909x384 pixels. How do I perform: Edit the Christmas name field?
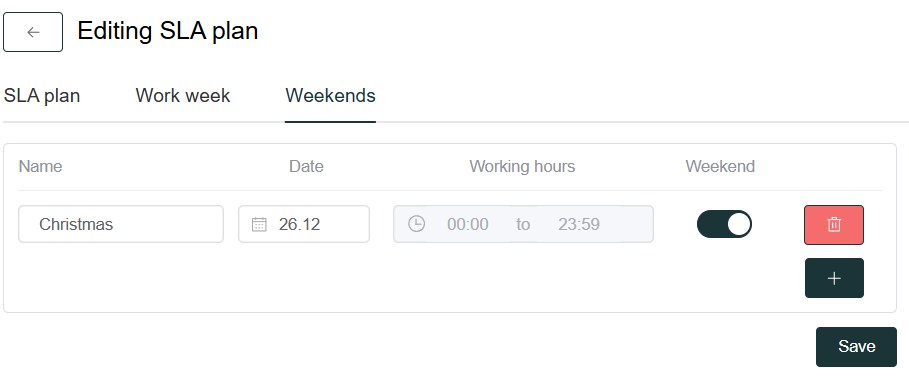[x=121, y=224]
